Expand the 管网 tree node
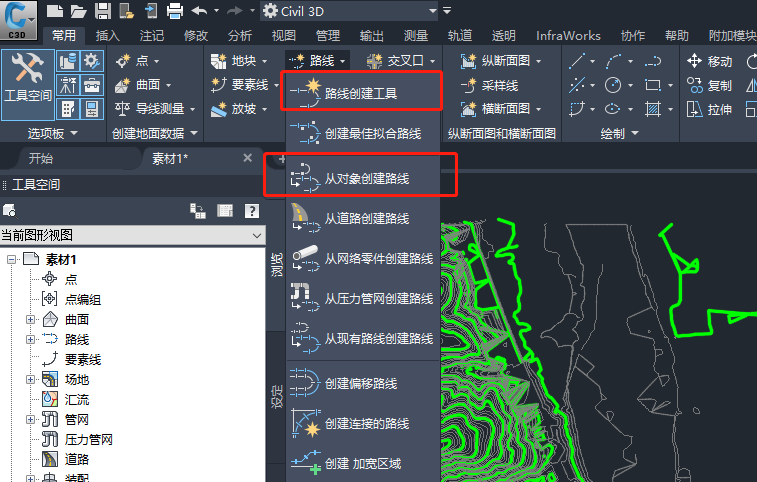Screen dimensions: 757x482 pos(30,420)
